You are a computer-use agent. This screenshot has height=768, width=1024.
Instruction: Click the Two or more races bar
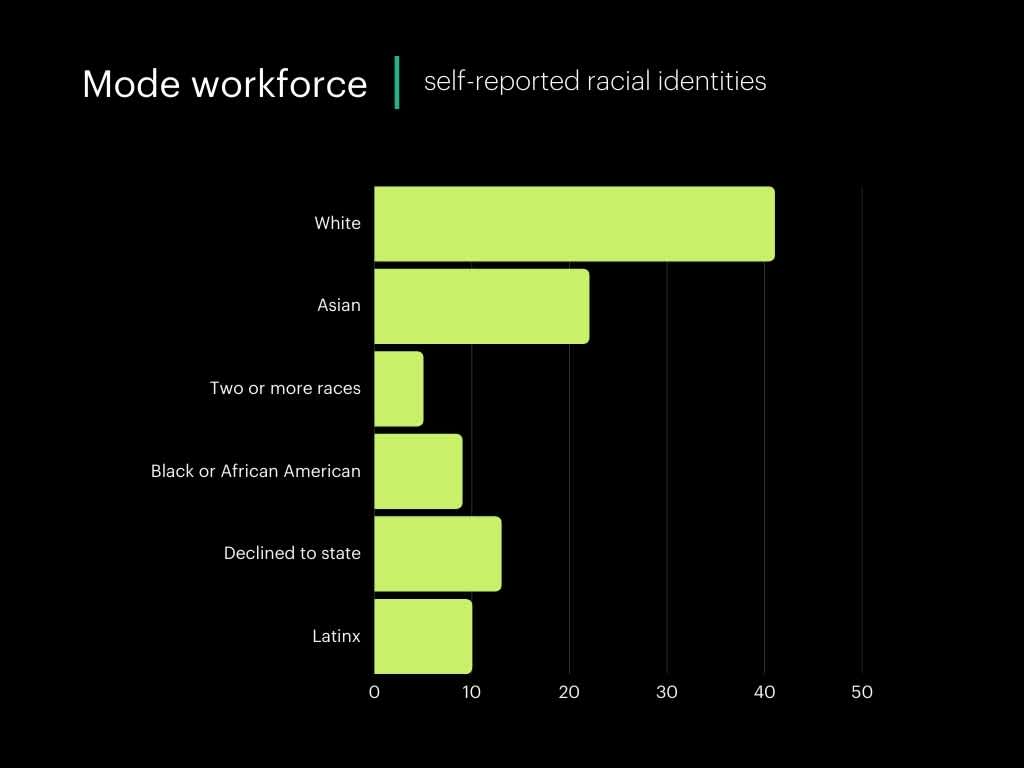click(397, 388)
